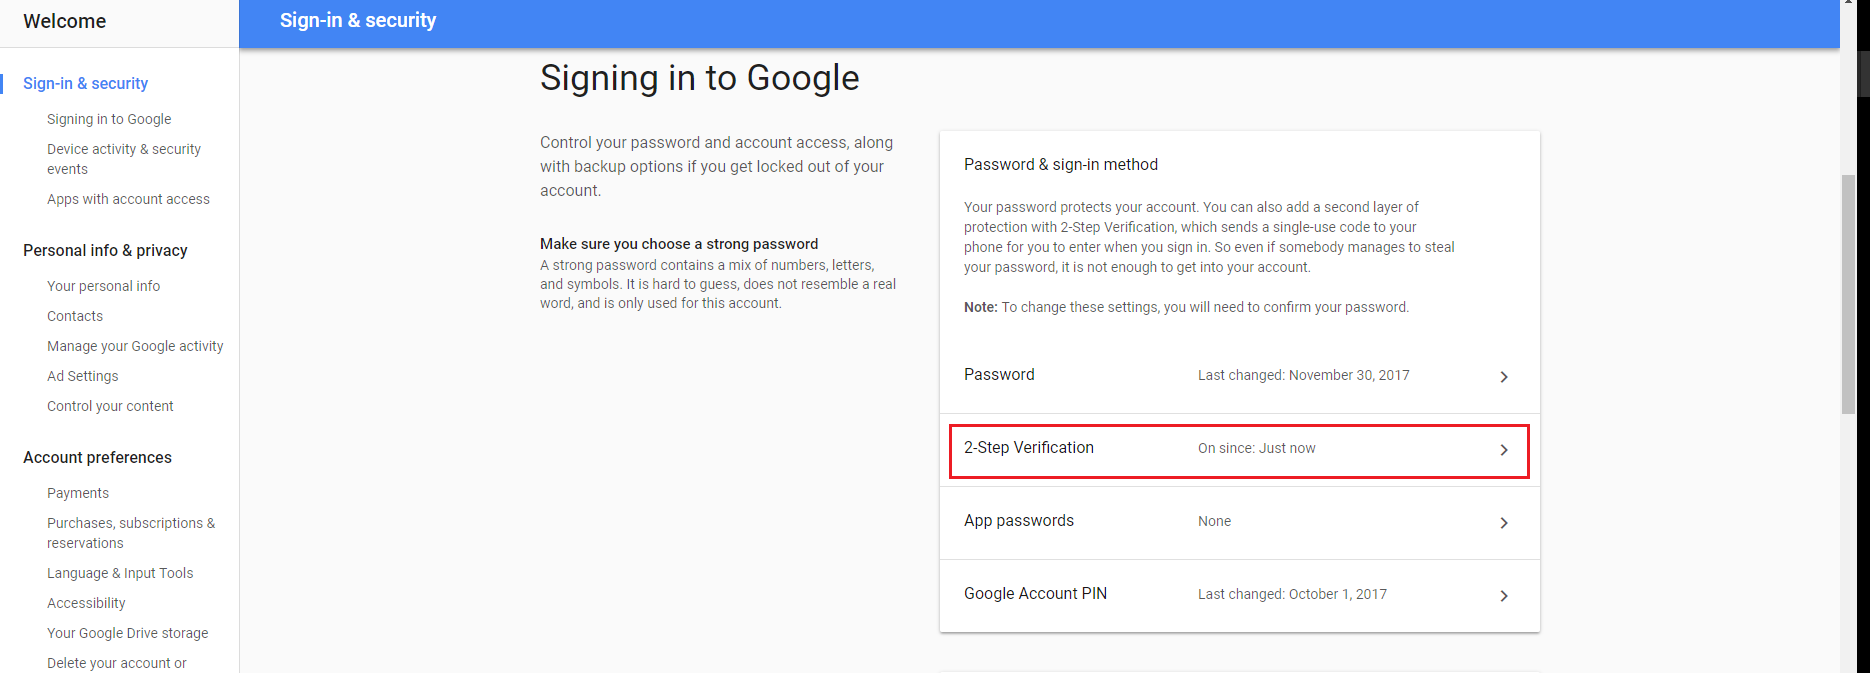Select Sign-in & security in sidebar

click(x=85, y=83)
